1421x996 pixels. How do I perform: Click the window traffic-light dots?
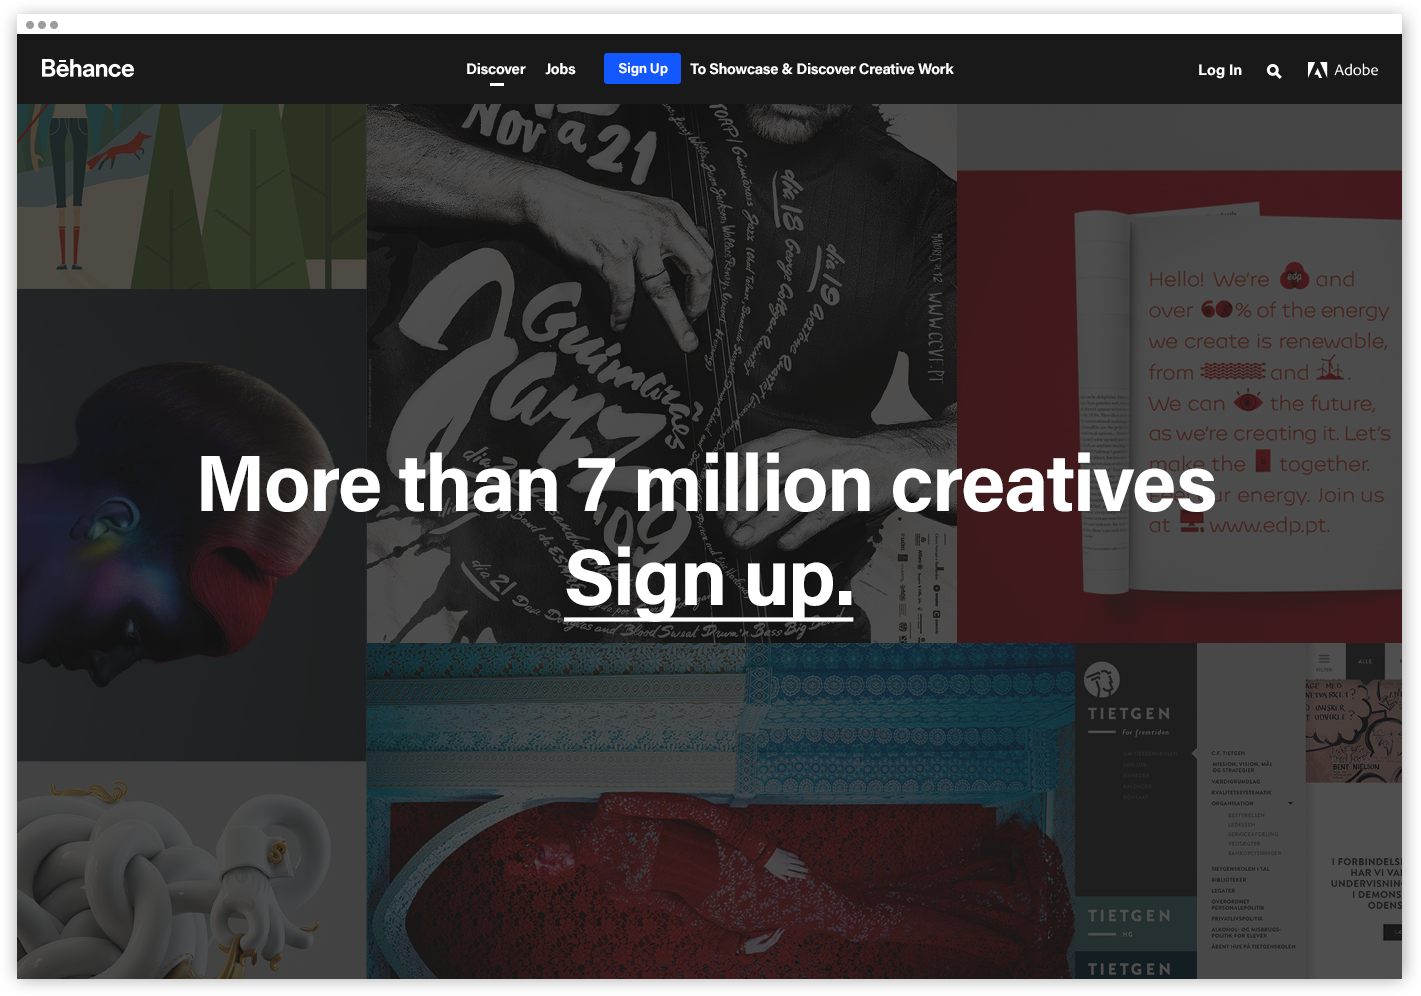point(42,24)
